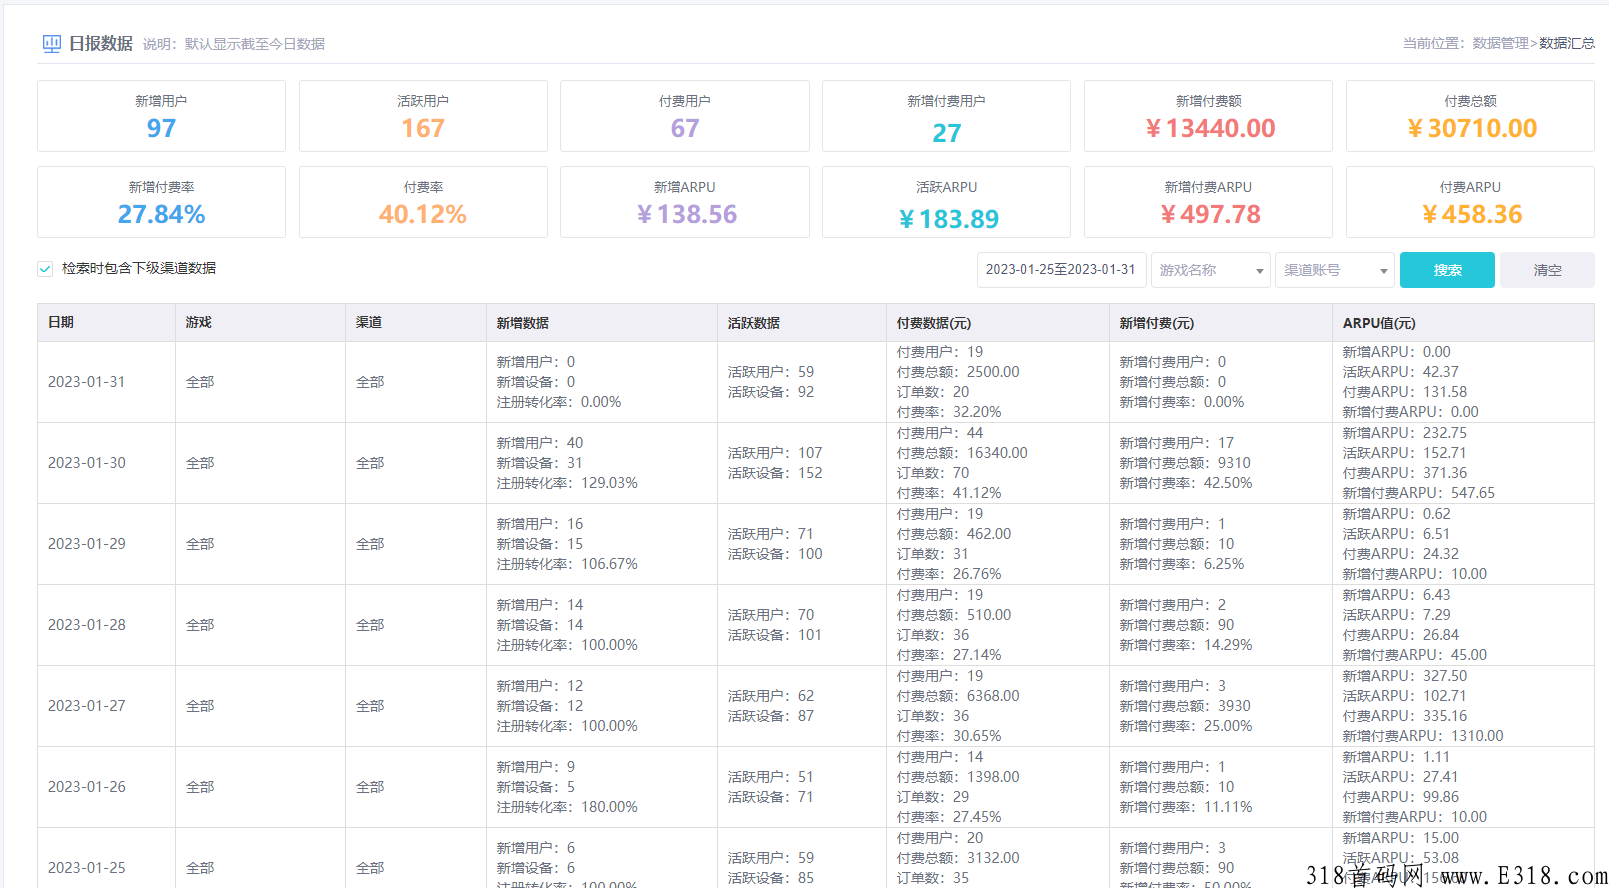
Task: Click the 日报数据 monitor icon
Action: (x=52, y=44)
